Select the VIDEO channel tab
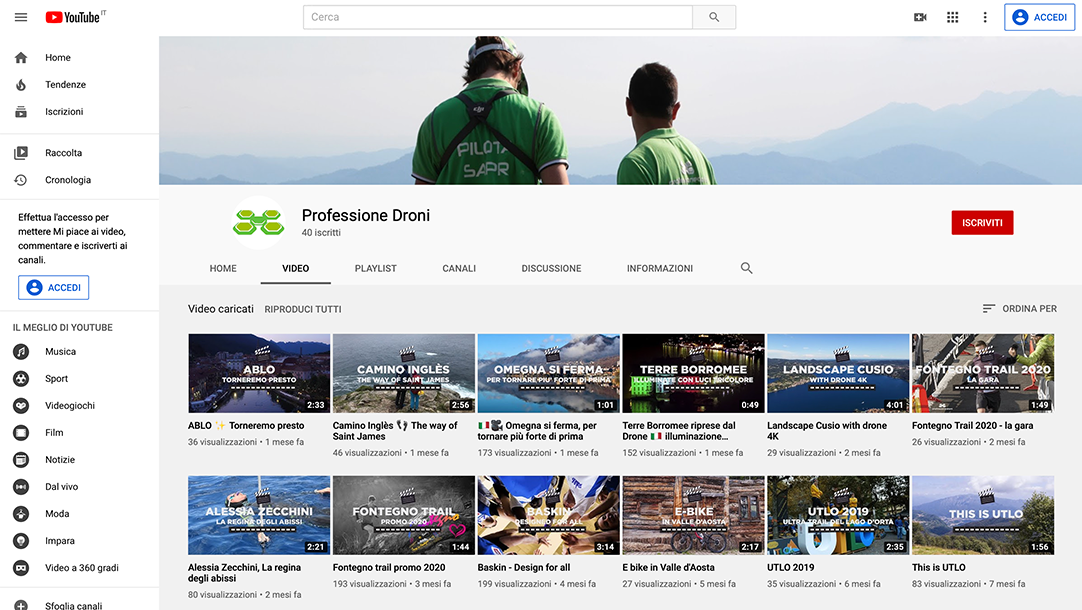Screen dimensions: 1082x610 295,268
